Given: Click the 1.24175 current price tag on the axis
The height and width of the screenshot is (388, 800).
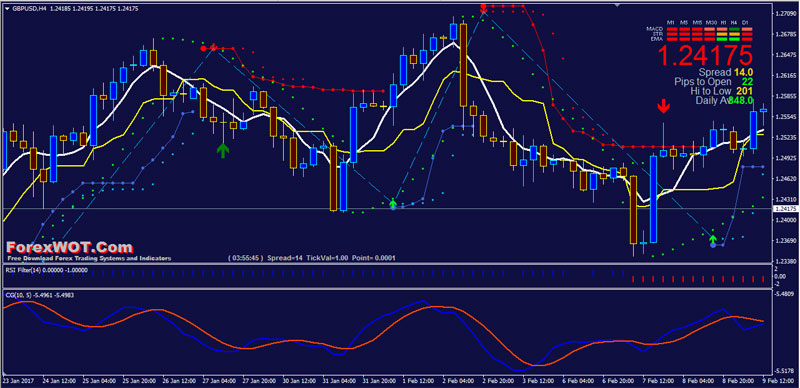Looking at the screenshot, I should click(786, 209).
